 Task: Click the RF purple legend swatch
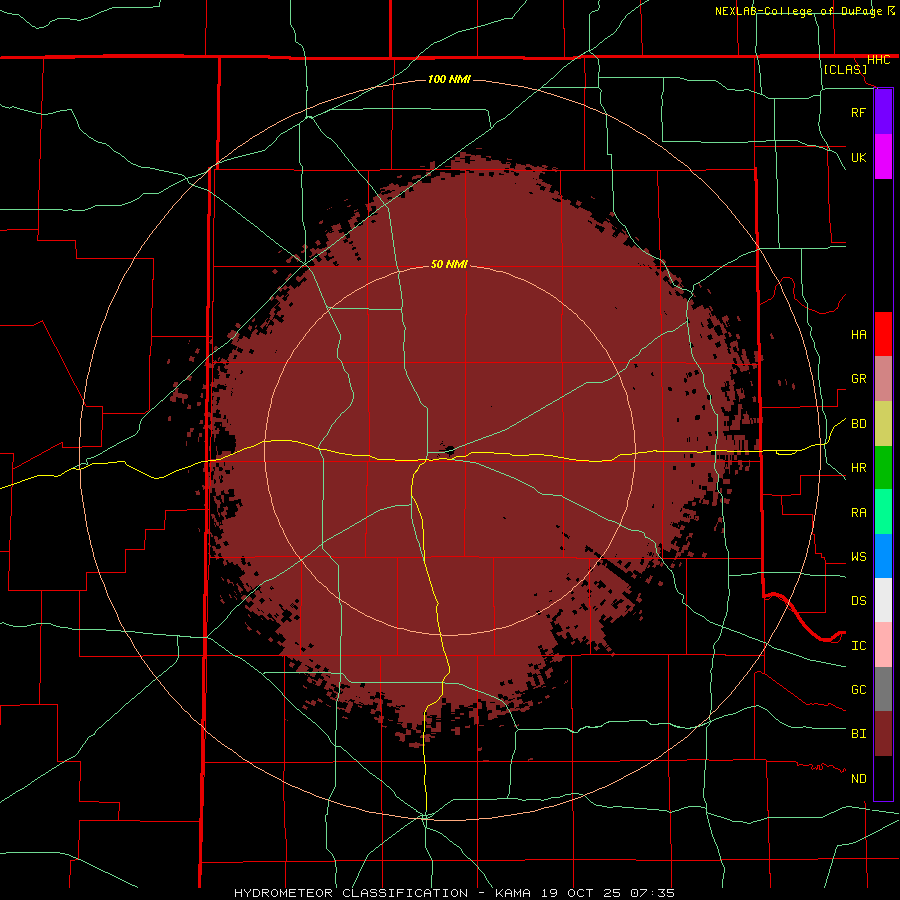(x=883, y=112)
